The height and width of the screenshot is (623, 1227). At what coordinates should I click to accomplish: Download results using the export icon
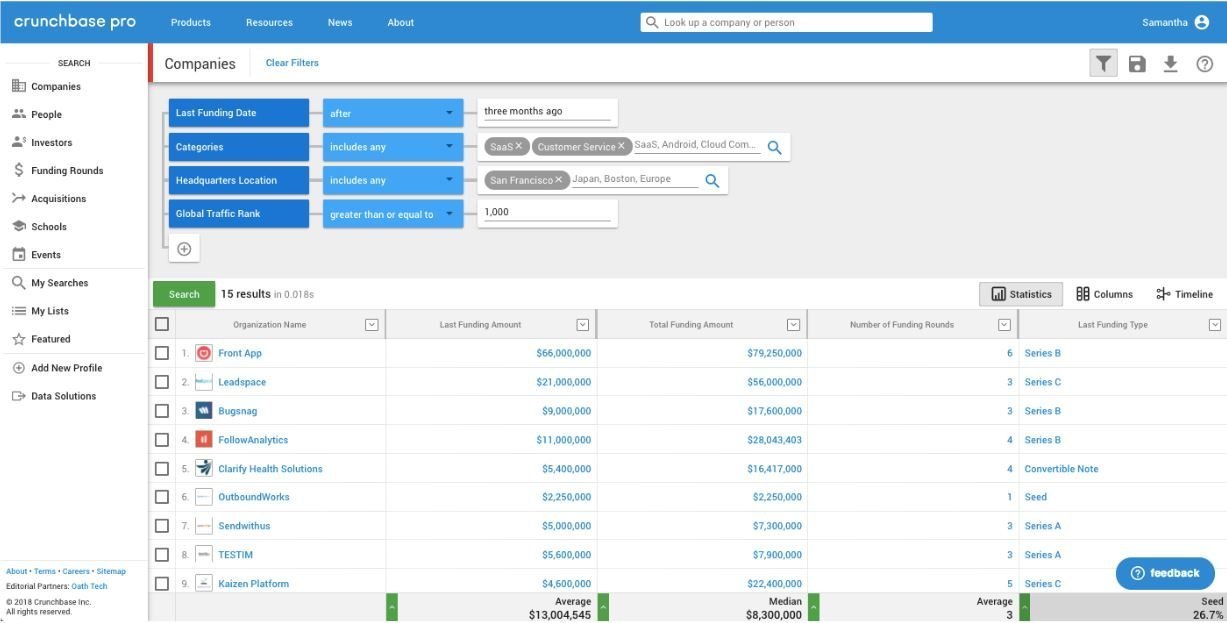tap(1170, 64)
